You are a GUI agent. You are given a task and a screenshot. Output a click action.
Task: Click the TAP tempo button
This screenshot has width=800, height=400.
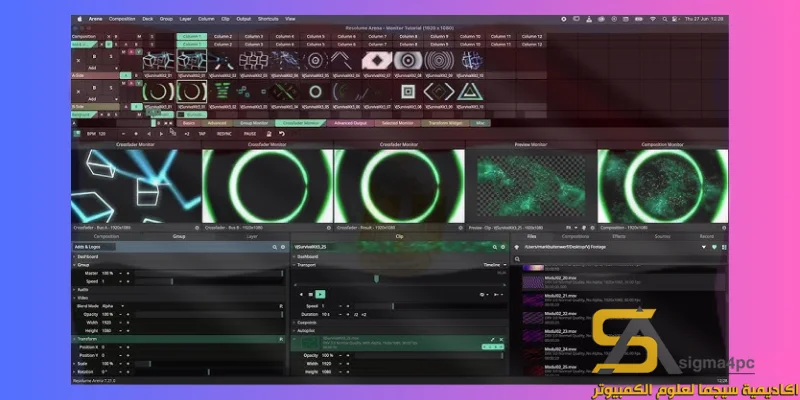tap(202, 134)
